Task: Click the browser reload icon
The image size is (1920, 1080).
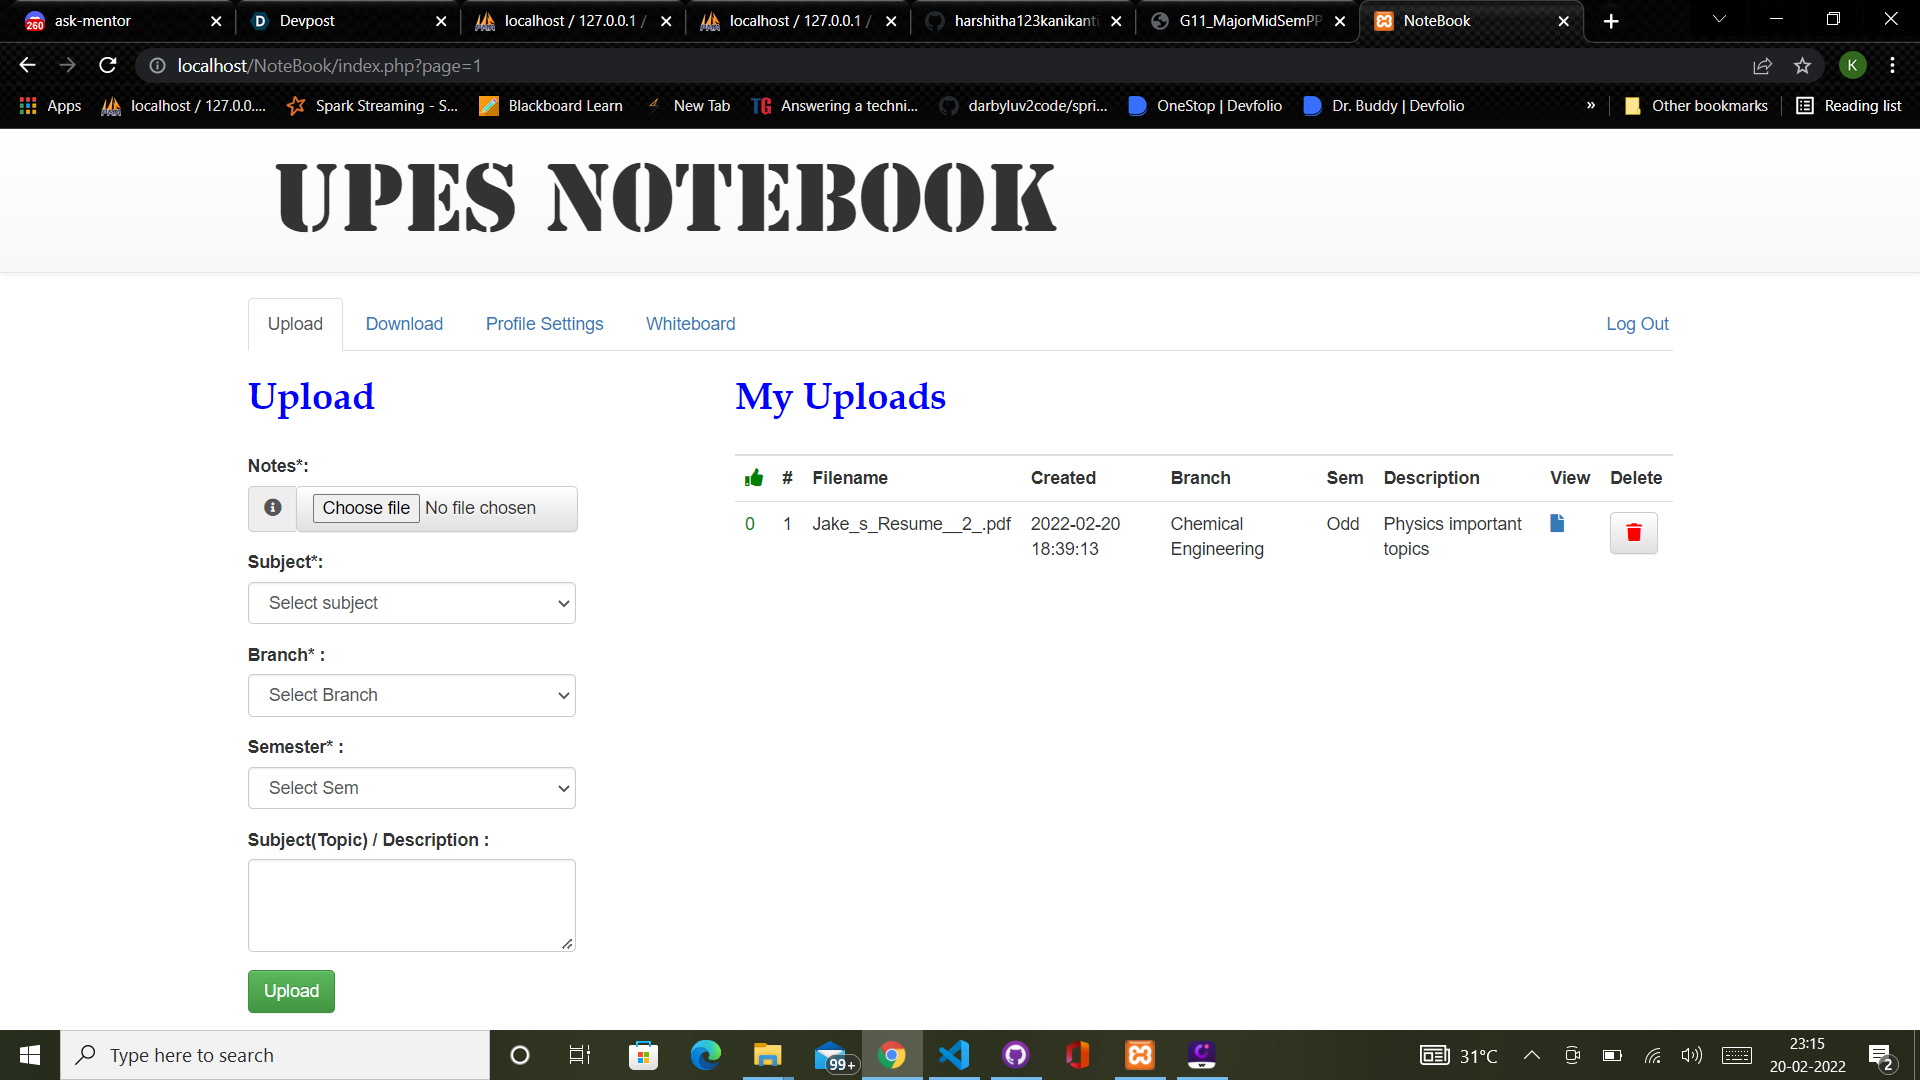Action: point(108,66)
